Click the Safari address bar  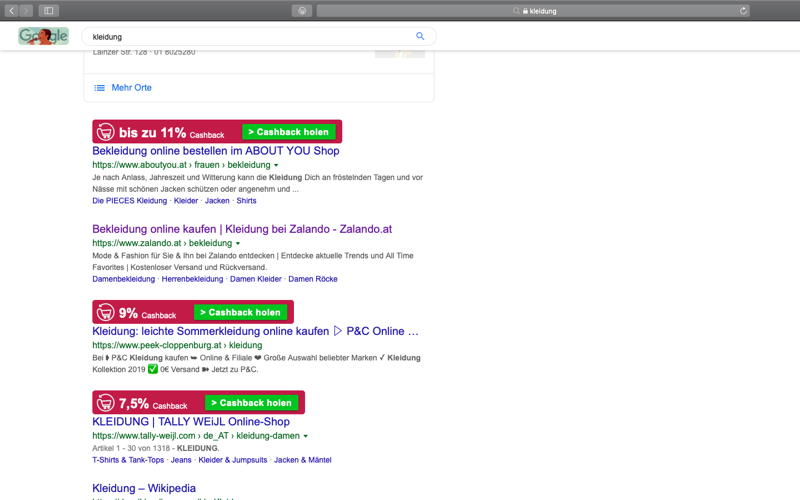[533, 11]
